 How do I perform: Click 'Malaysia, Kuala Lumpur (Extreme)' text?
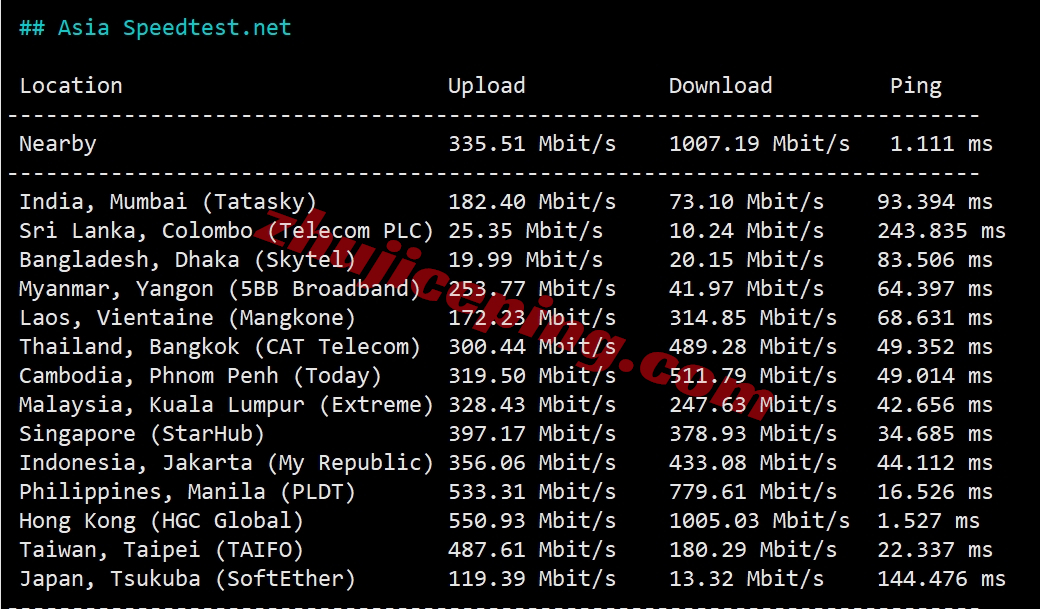[x=226, y=405]
